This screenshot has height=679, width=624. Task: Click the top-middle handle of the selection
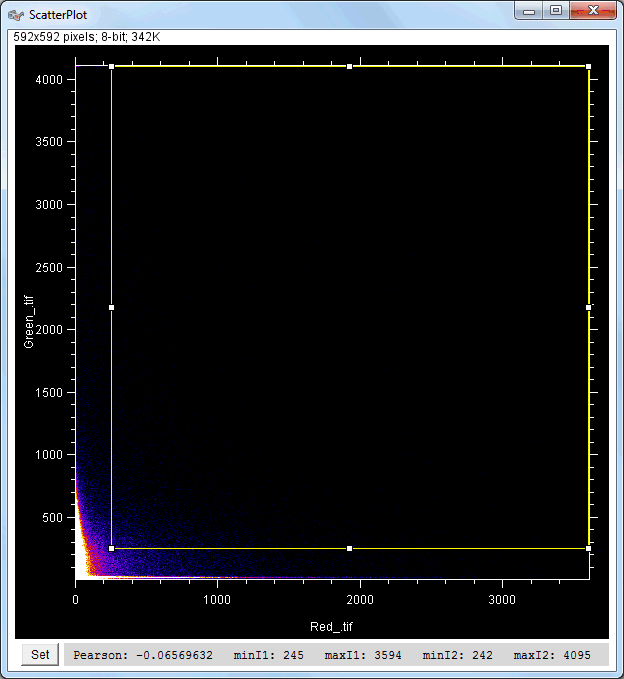click(349, 67)
